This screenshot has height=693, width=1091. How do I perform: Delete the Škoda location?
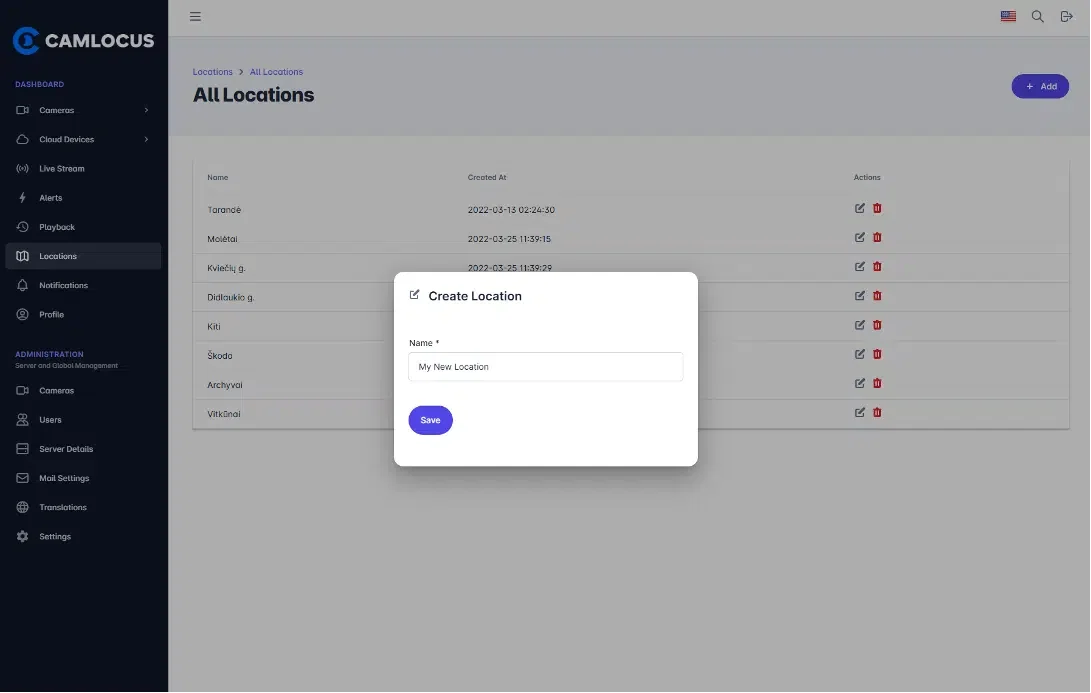tap(877, 354)
